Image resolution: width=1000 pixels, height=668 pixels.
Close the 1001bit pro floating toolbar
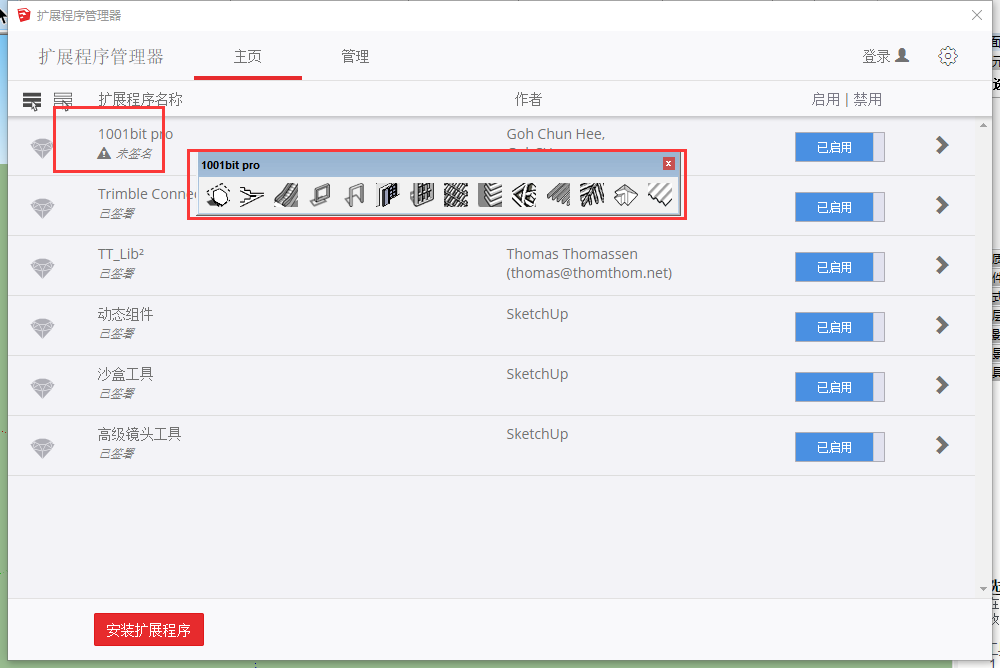[668, 163]
